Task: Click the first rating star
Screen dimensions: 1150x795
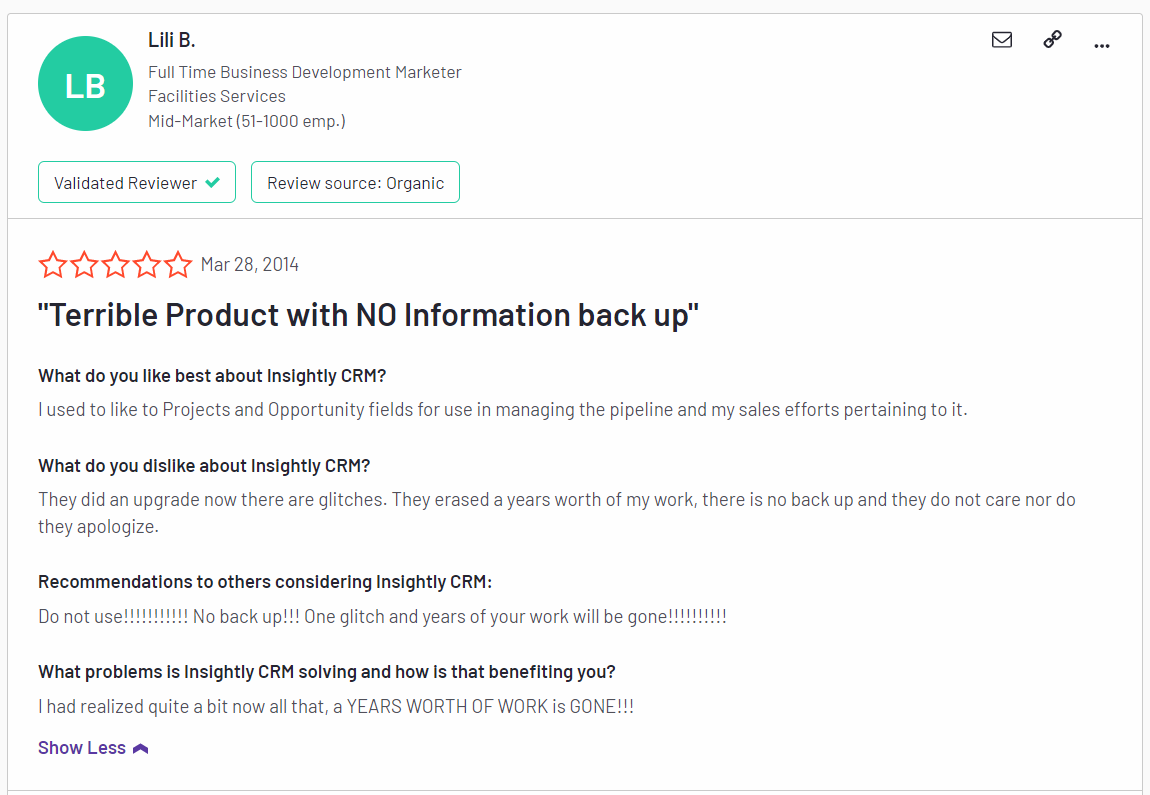Action: (53, 264)
